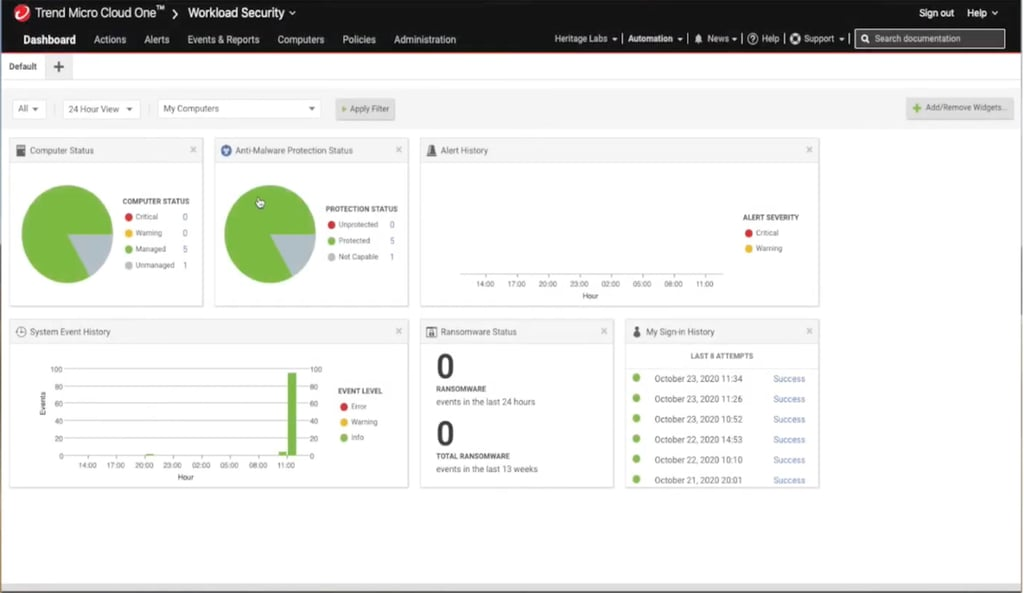Open the News dropdown arrow

[x=734, y=39]
